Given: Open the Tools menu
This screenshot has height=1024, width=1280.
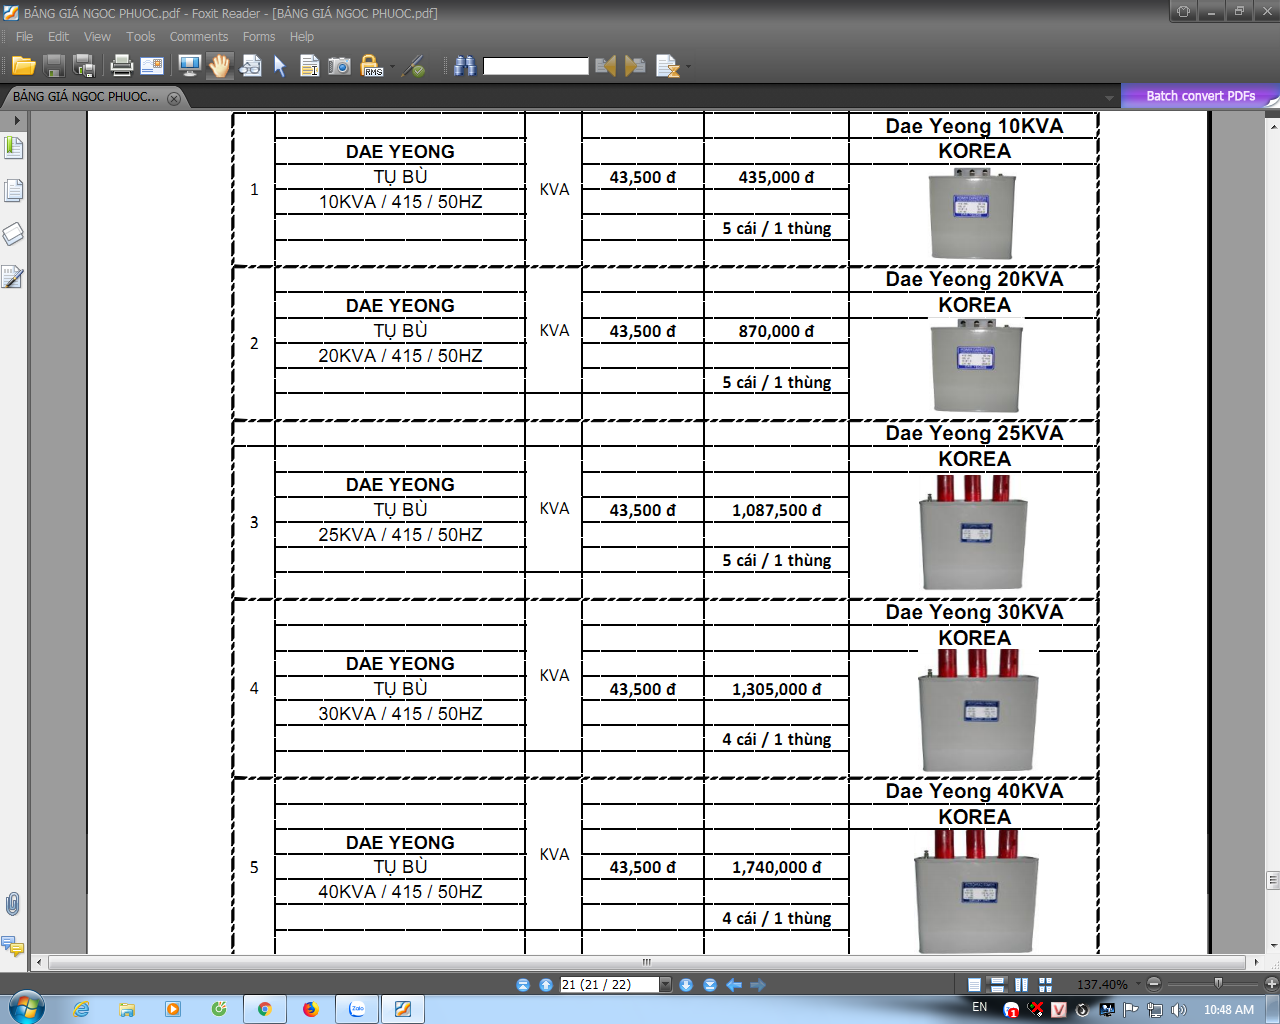Looking at the screenshot, I should 140,37.
